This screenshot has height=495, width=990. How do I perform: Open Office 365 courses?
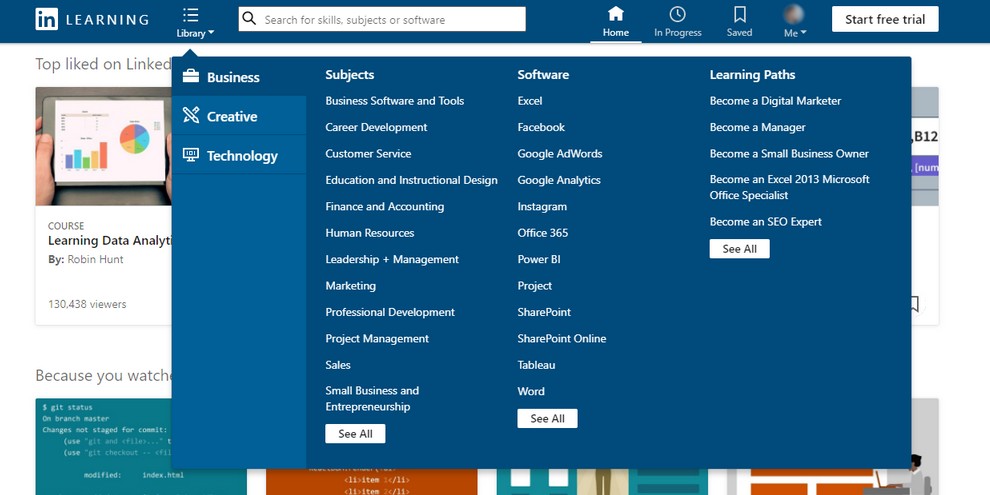[543, 233]
